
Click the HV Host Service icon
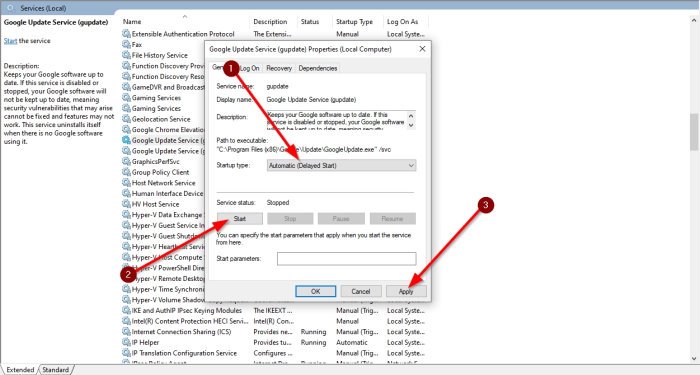click(126, 204)
